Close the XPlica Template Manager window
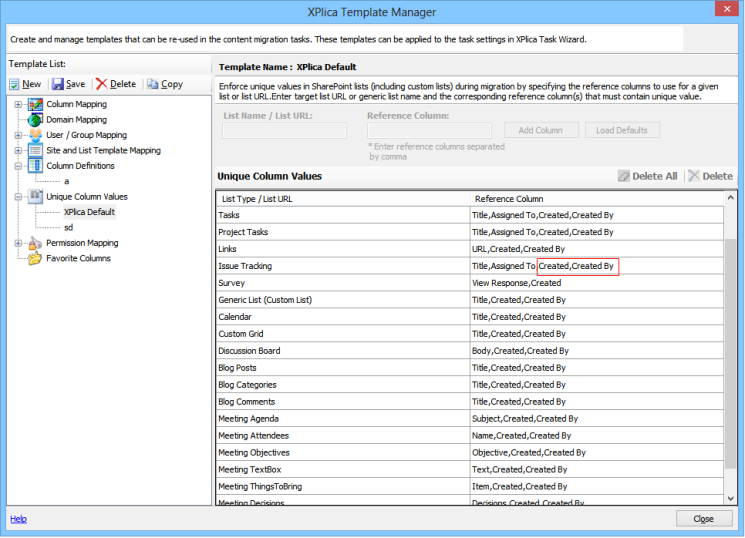 (x=727, y=9)
